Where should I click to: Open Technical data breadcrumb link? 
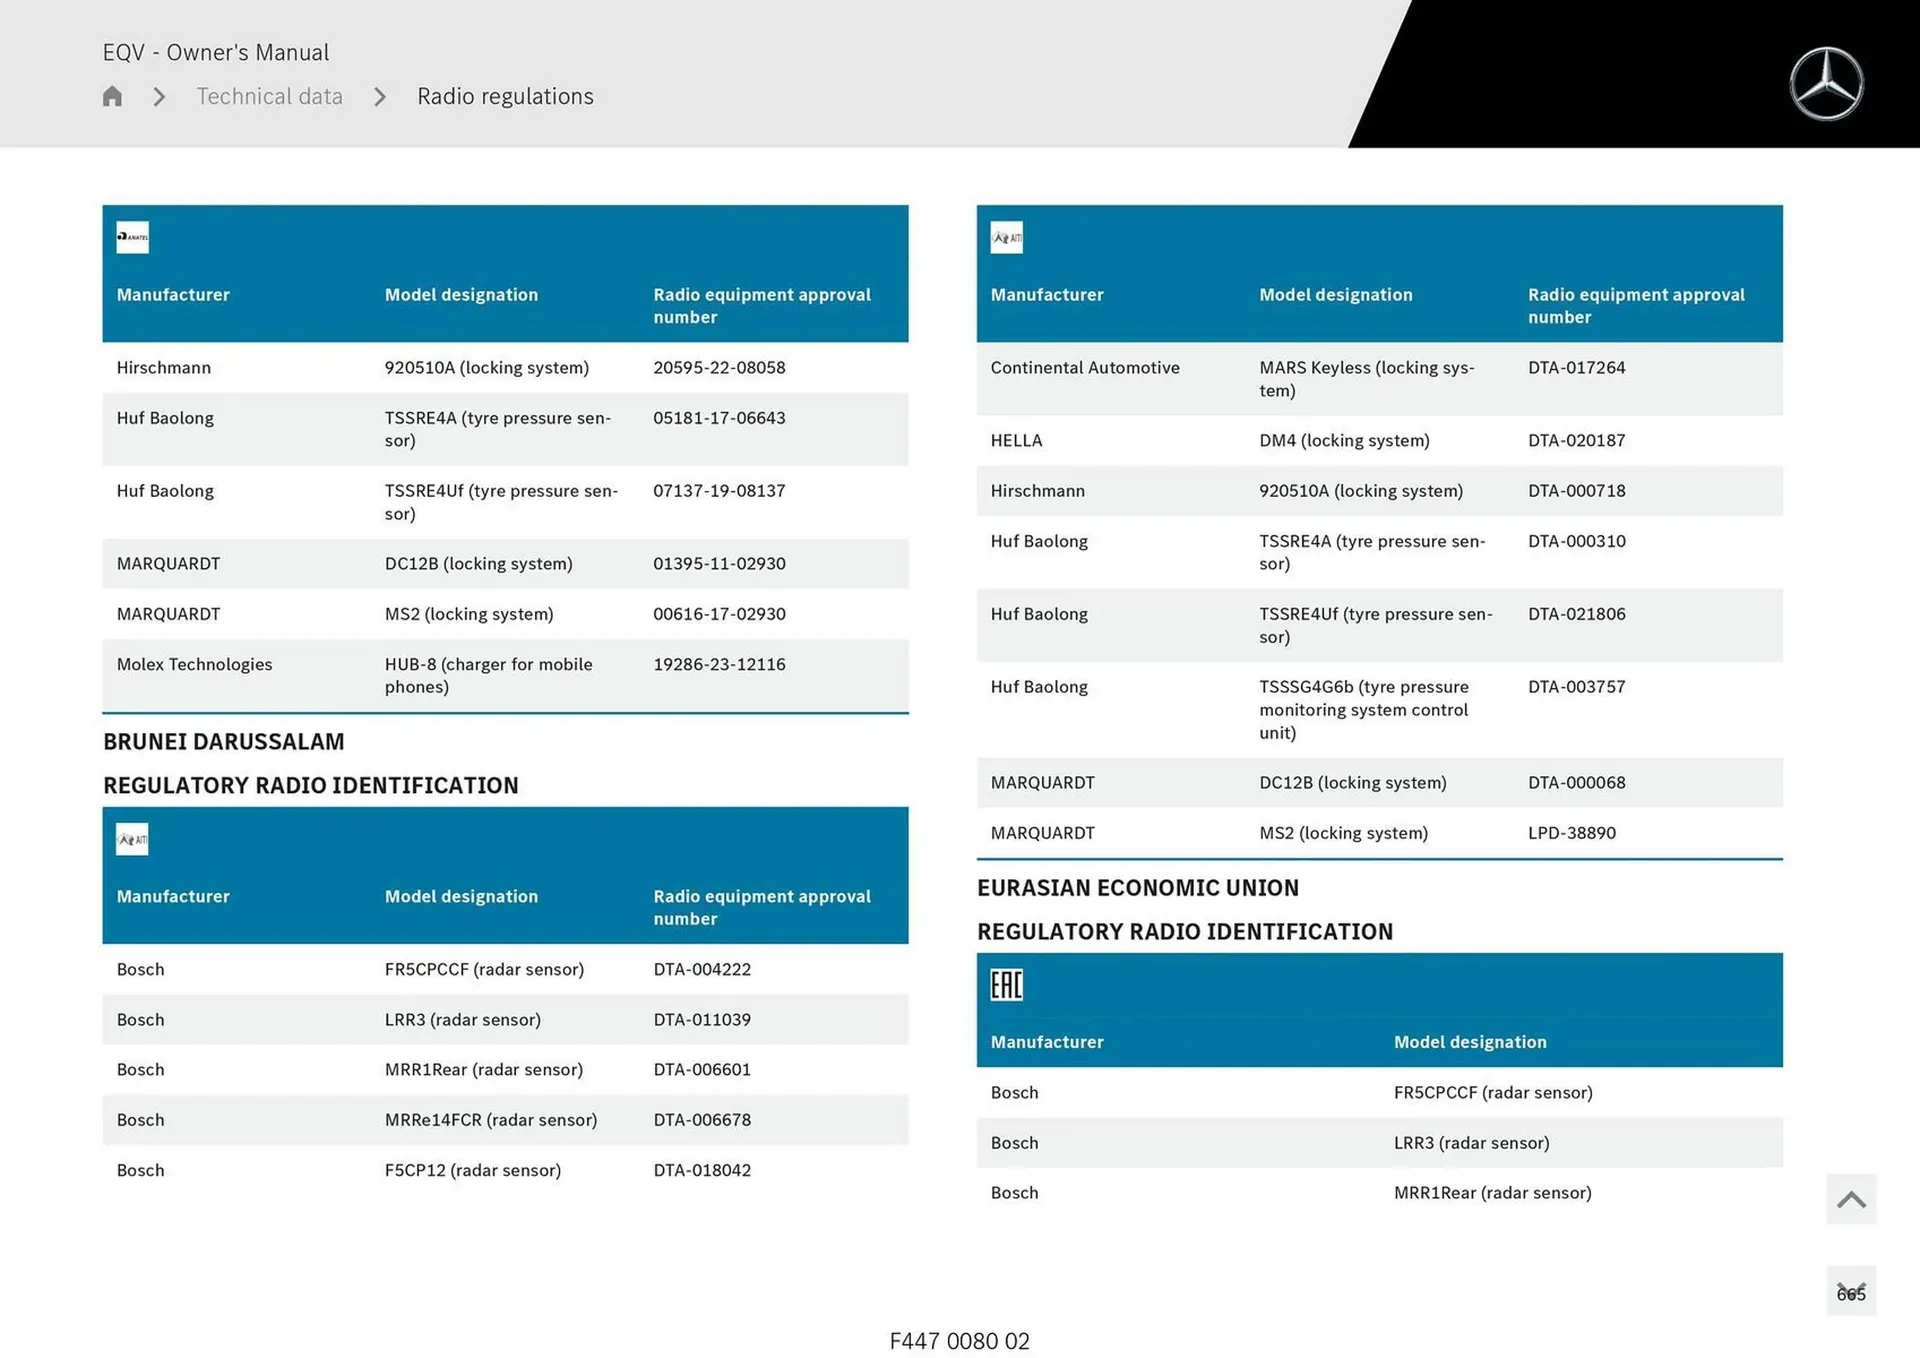(269, 96)
